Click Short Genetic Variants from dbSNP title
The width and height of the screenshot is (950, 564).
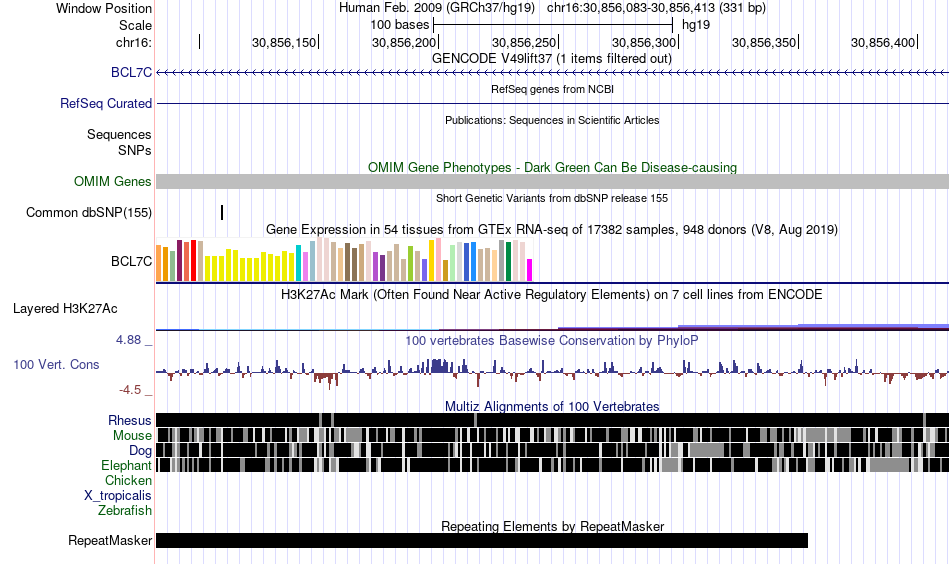(552, 198)
